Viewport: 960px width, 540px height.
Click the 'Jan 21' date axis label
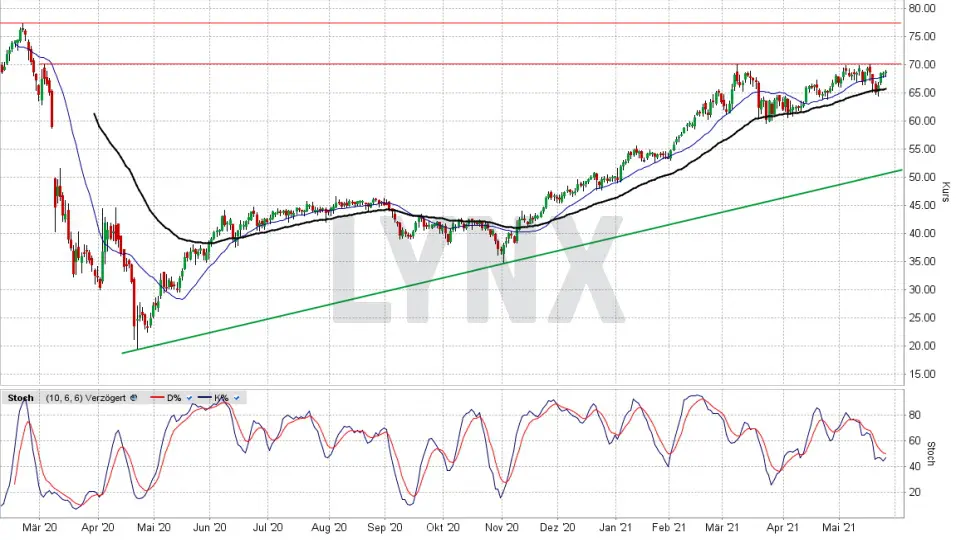coord(616,527)
